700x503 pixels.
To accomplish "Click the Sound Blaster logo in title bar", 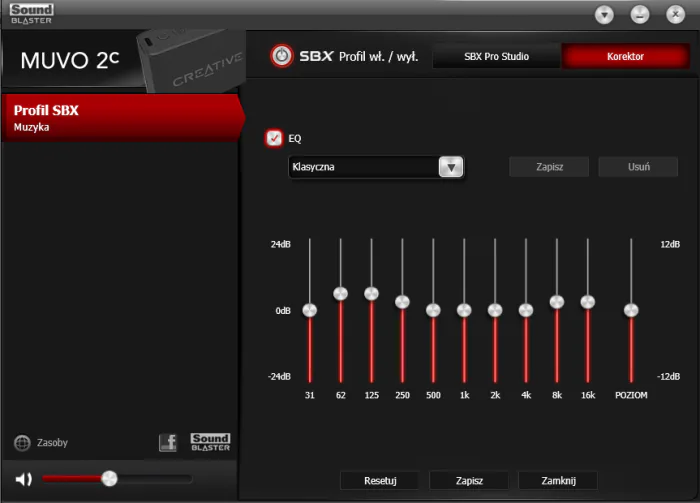I will tap(31, 14).
